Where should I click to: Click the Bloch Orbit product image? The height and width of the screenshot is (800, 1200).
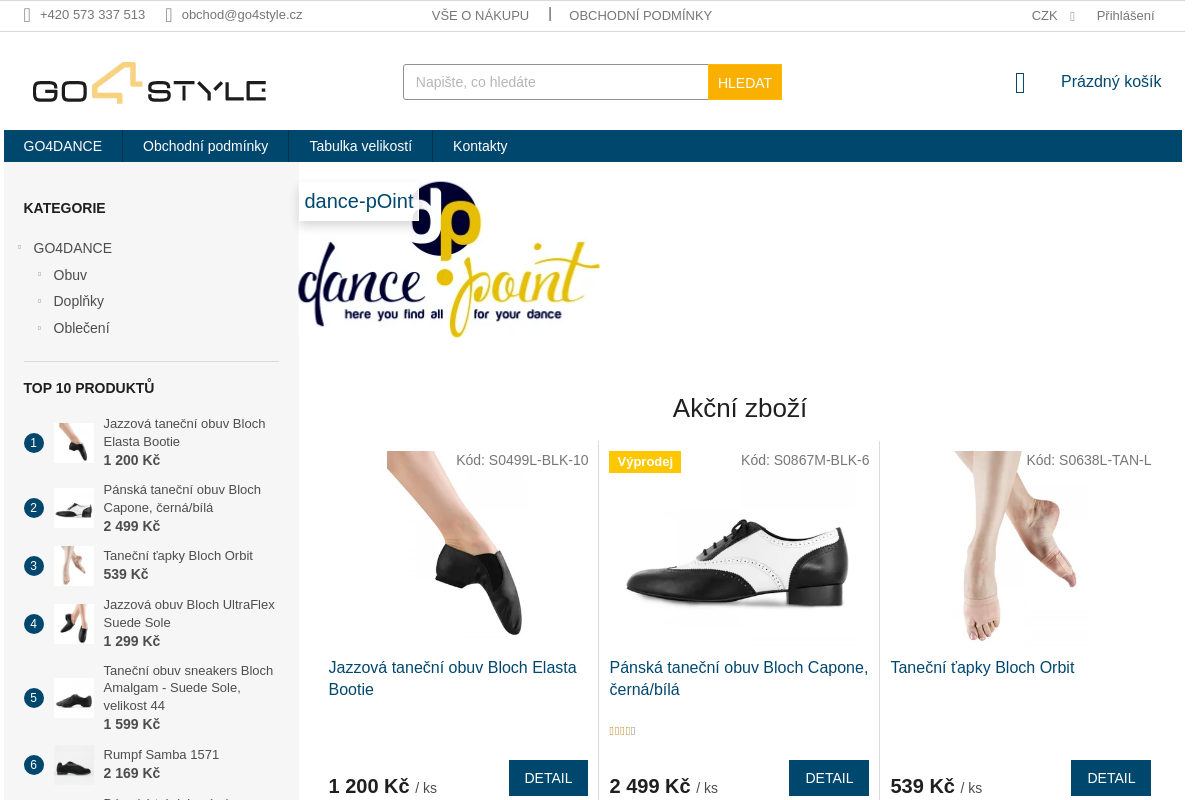pyautogui.click(x=1020, y=545)
